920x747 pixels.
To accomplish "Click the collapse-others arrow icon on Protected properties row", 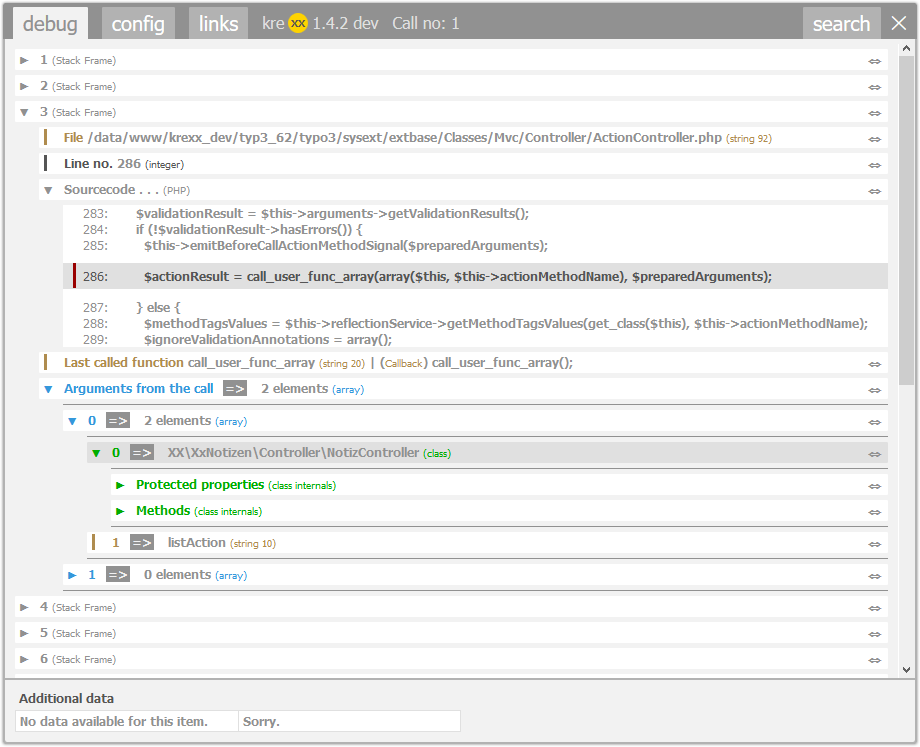I will point(875,486).
